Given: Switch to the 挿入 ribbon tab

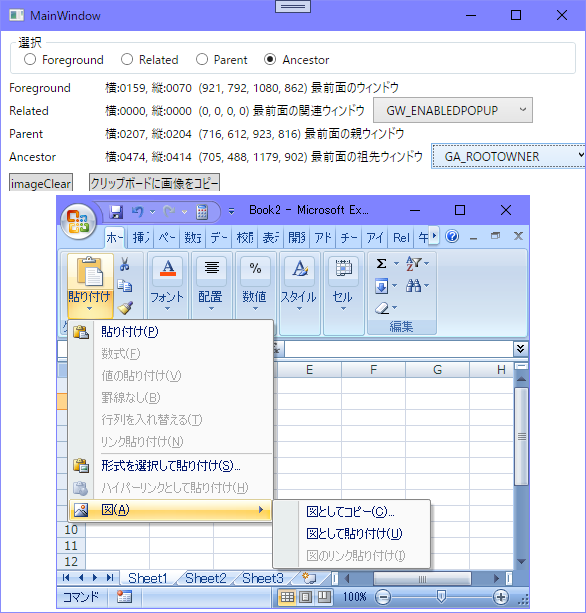Looking at the screenshot, I should (x=141, y=237).
